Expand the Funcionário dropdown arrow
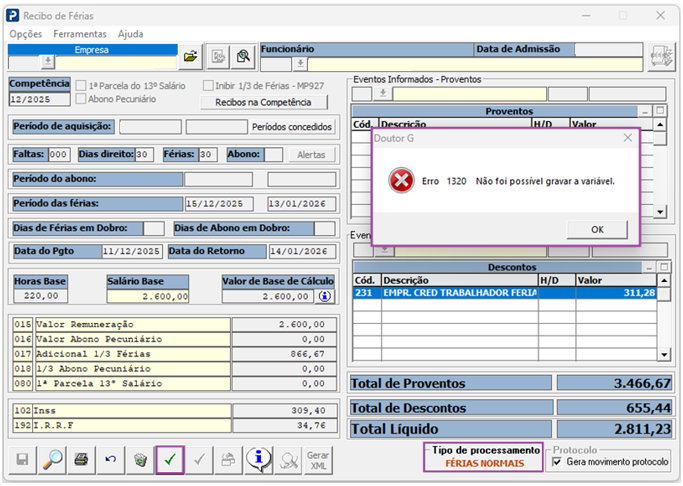The image size is (683, 486). point(300,63)
